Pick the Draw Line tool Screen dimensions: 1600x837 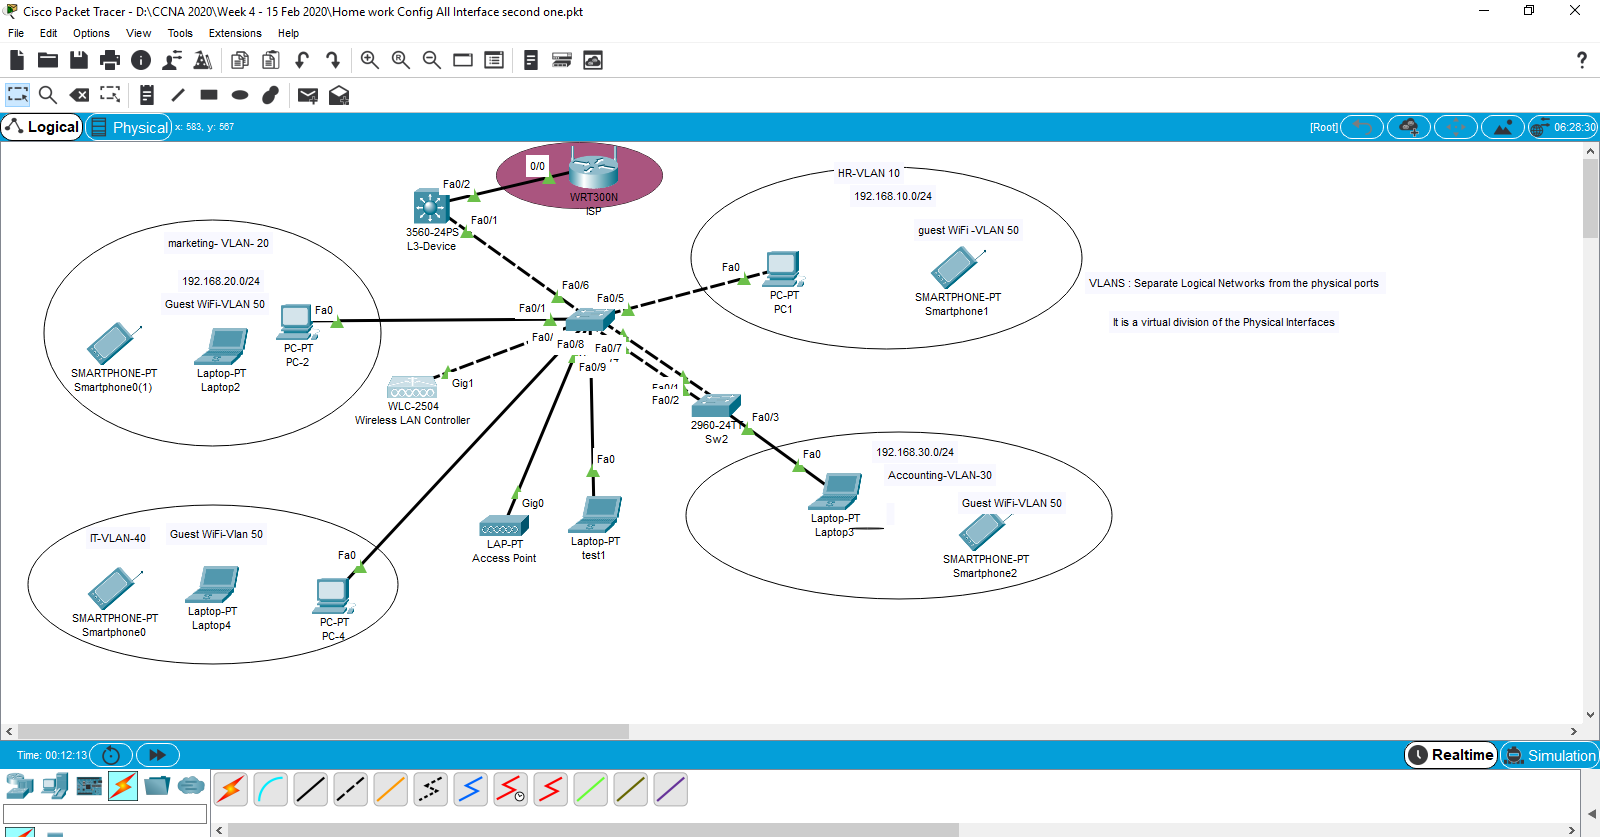(x=178, y=95)
